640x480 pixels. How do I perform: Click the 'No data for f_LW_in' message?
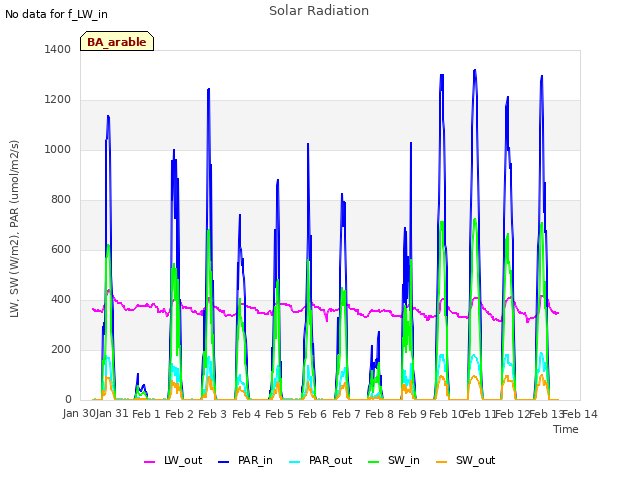point(56,14)
